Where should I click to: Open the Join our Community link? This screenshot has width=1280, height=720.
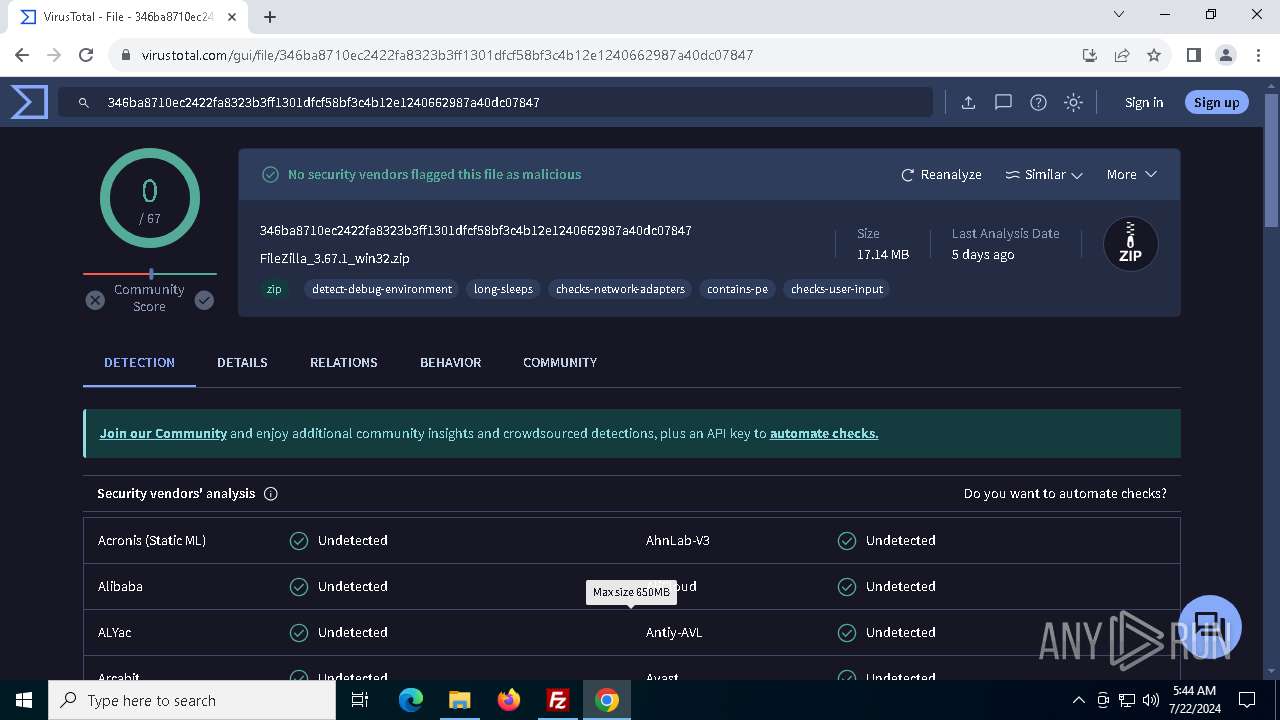pyautogui.click(x=163, y=433)
